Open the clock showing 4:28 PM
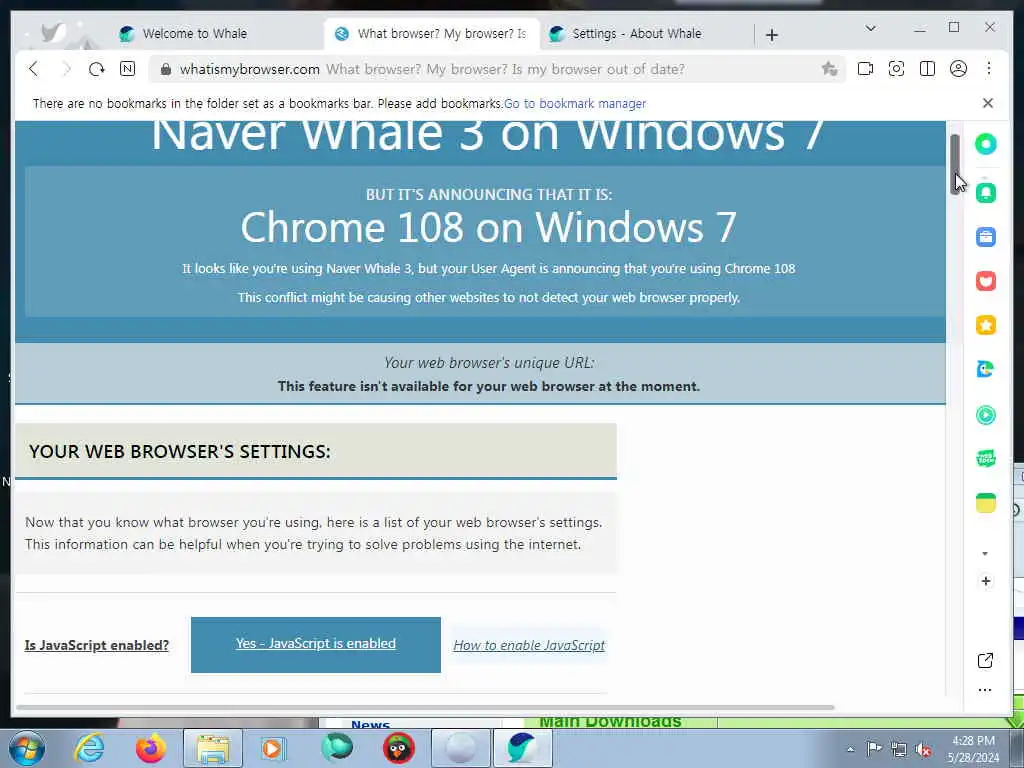This screenshot has height=768, width=1024. [x=973, y=749]
